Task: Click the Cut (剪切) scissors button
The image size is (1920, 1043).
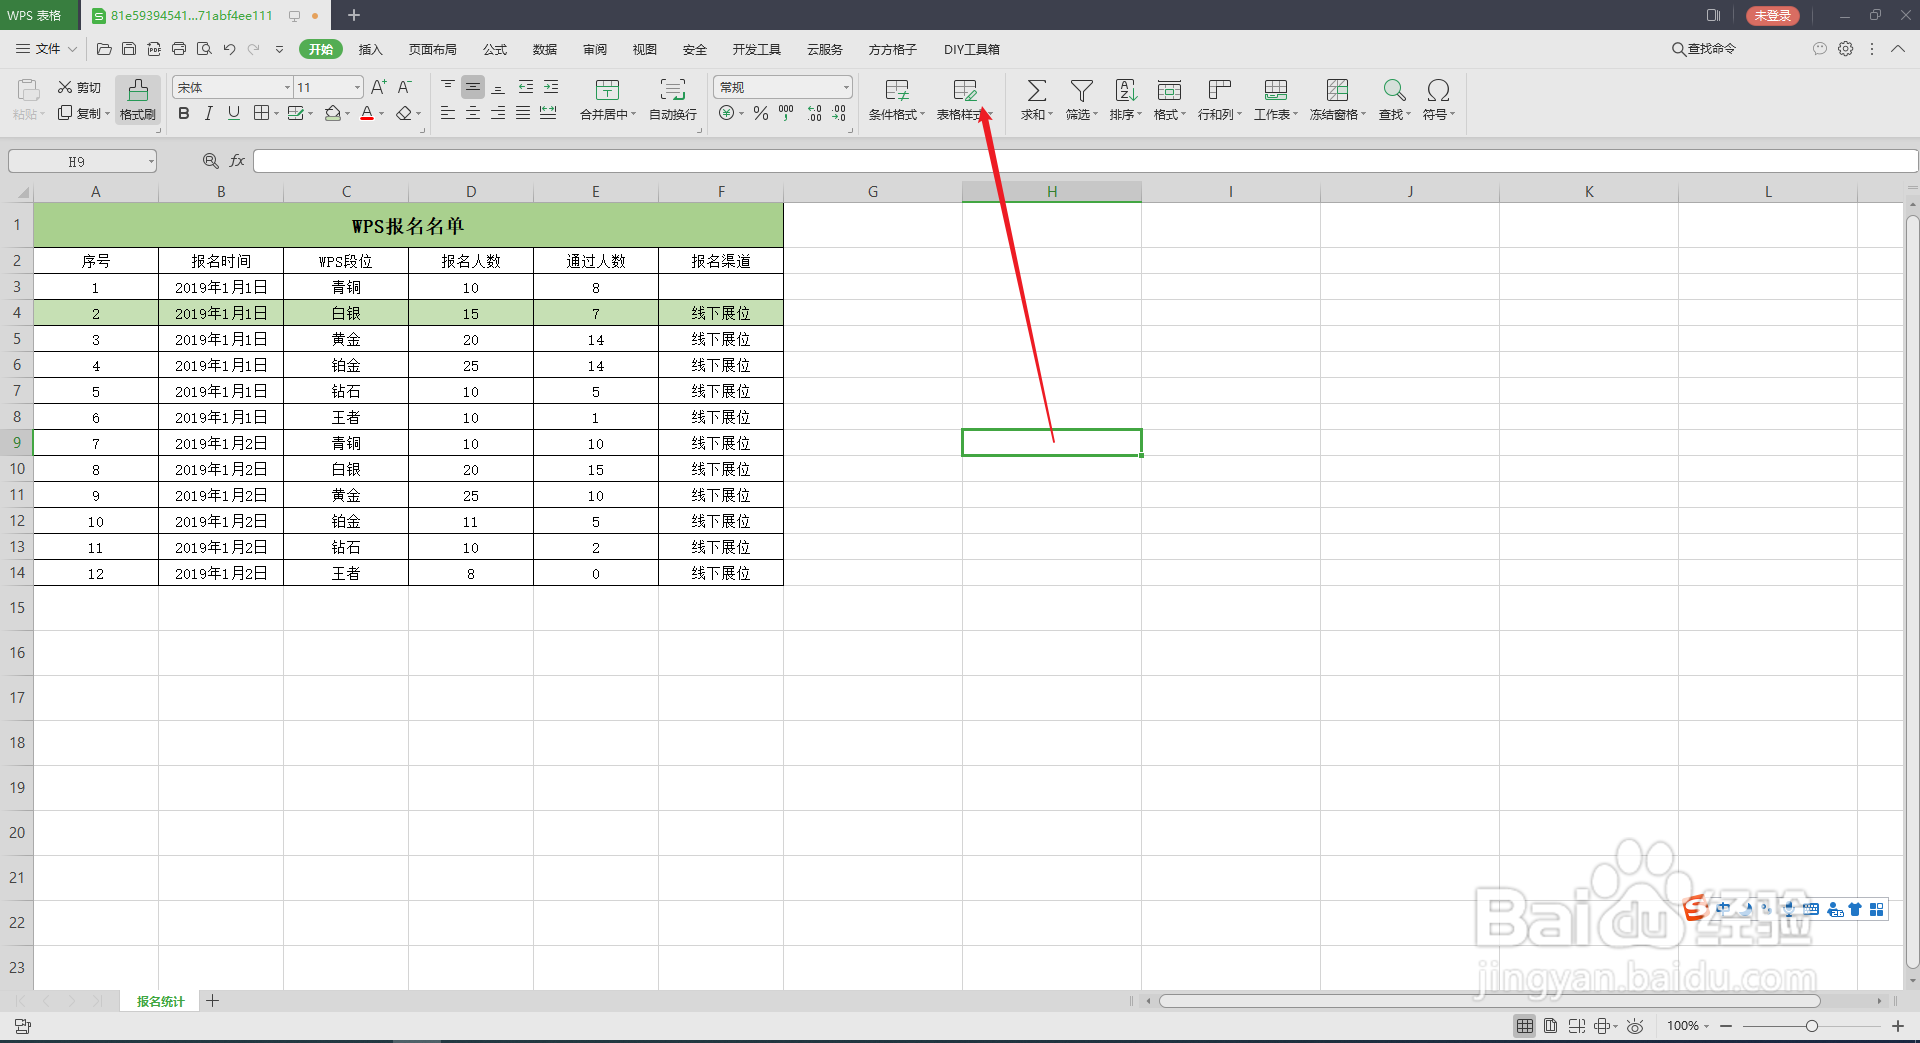Action: (x=79, y=87)
